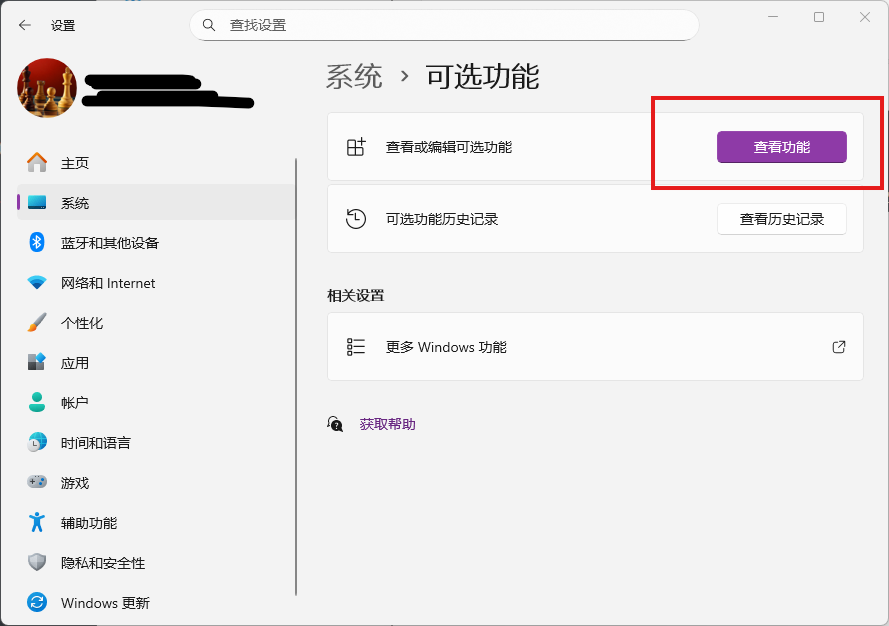Click the search magnifier icon
Viewport: 889px width, 626px height.
click(209, 25)
